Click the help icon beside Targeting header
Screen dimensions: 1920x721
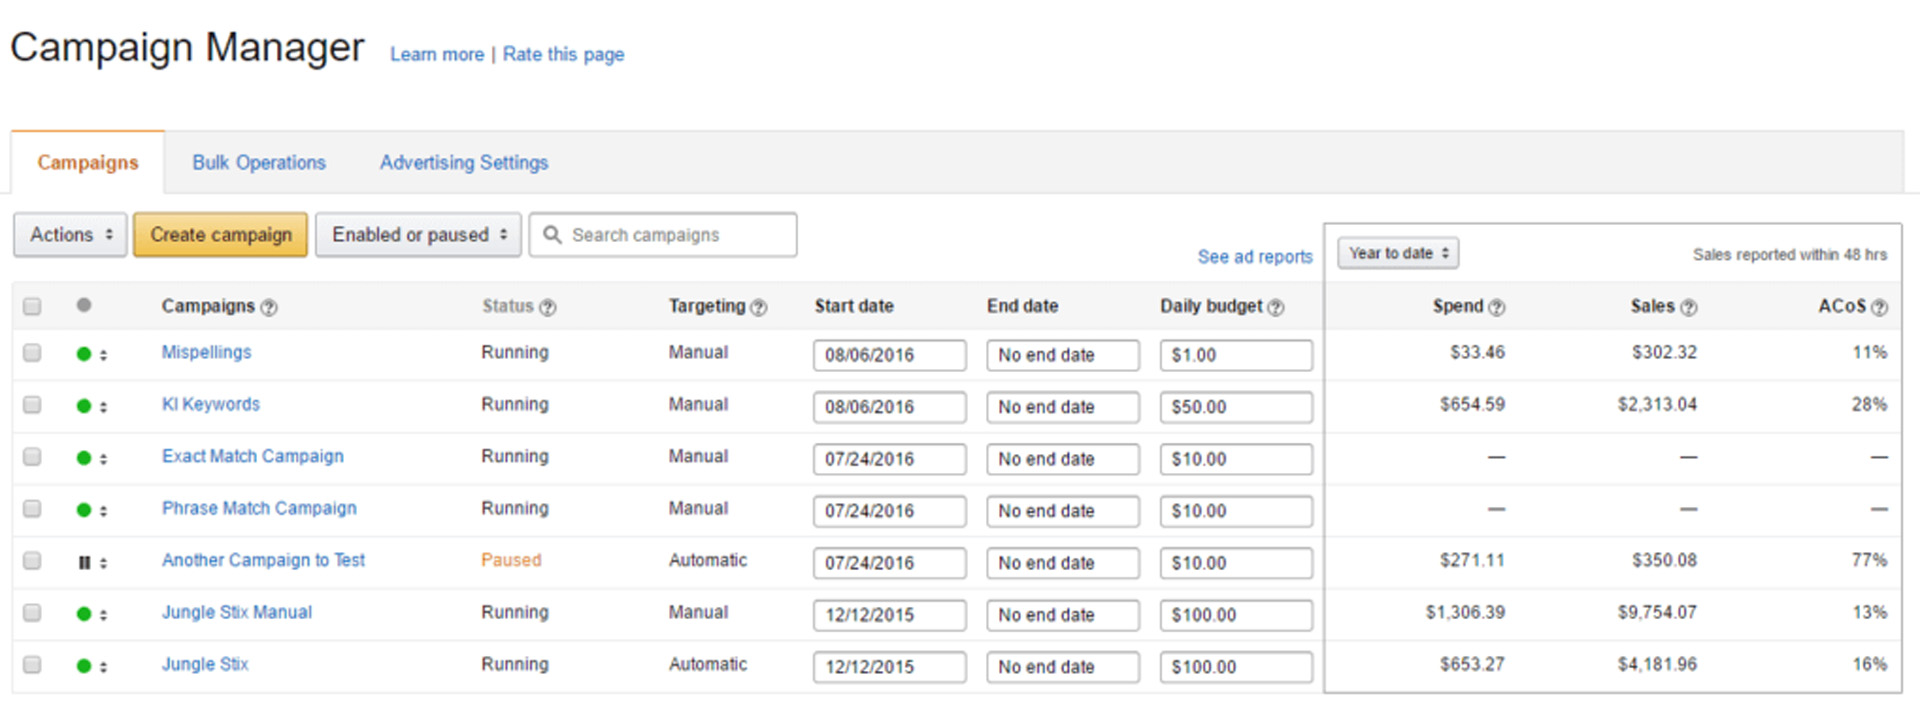(759, 308)
